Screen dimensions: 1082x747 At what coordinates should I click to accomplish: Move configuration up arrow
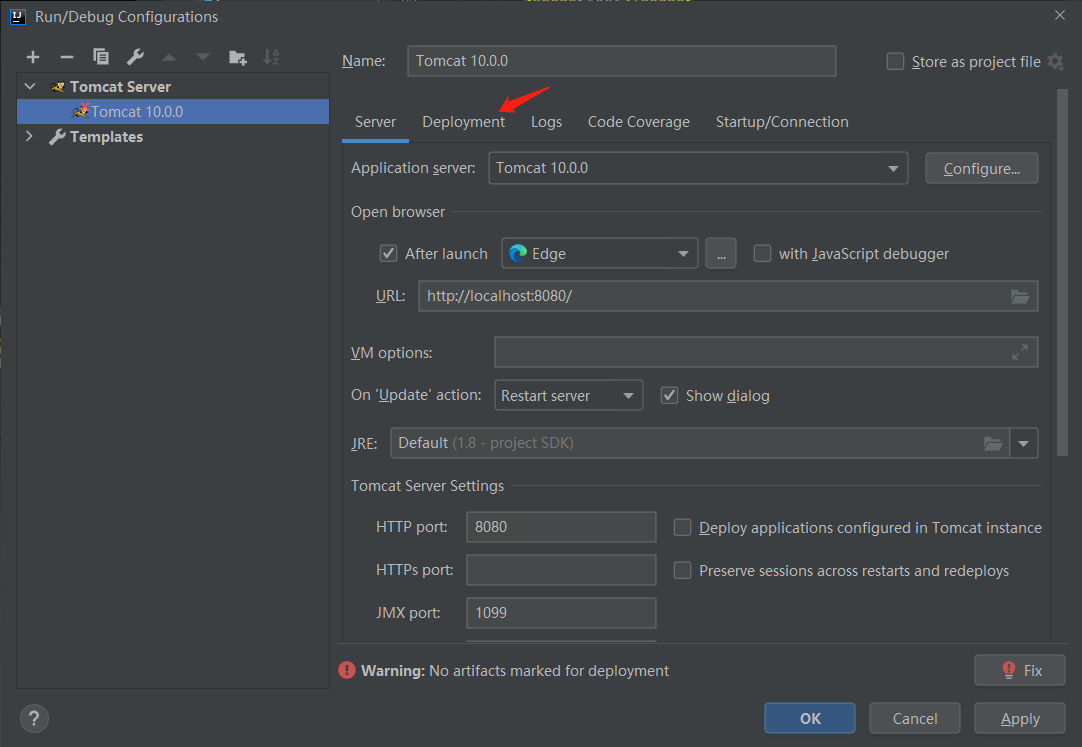169,57
